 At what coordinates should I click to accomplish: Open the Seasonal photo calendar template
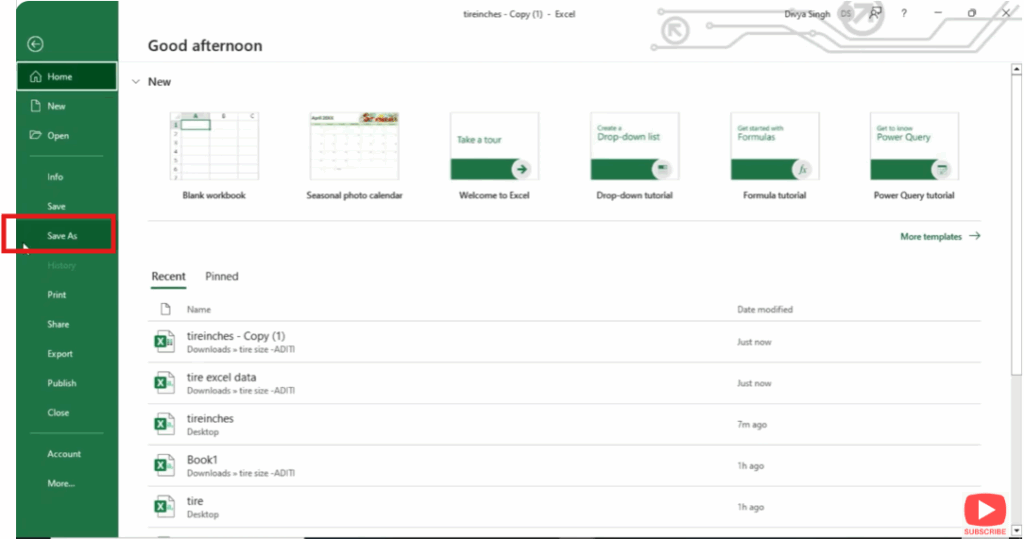click(354, 146)
